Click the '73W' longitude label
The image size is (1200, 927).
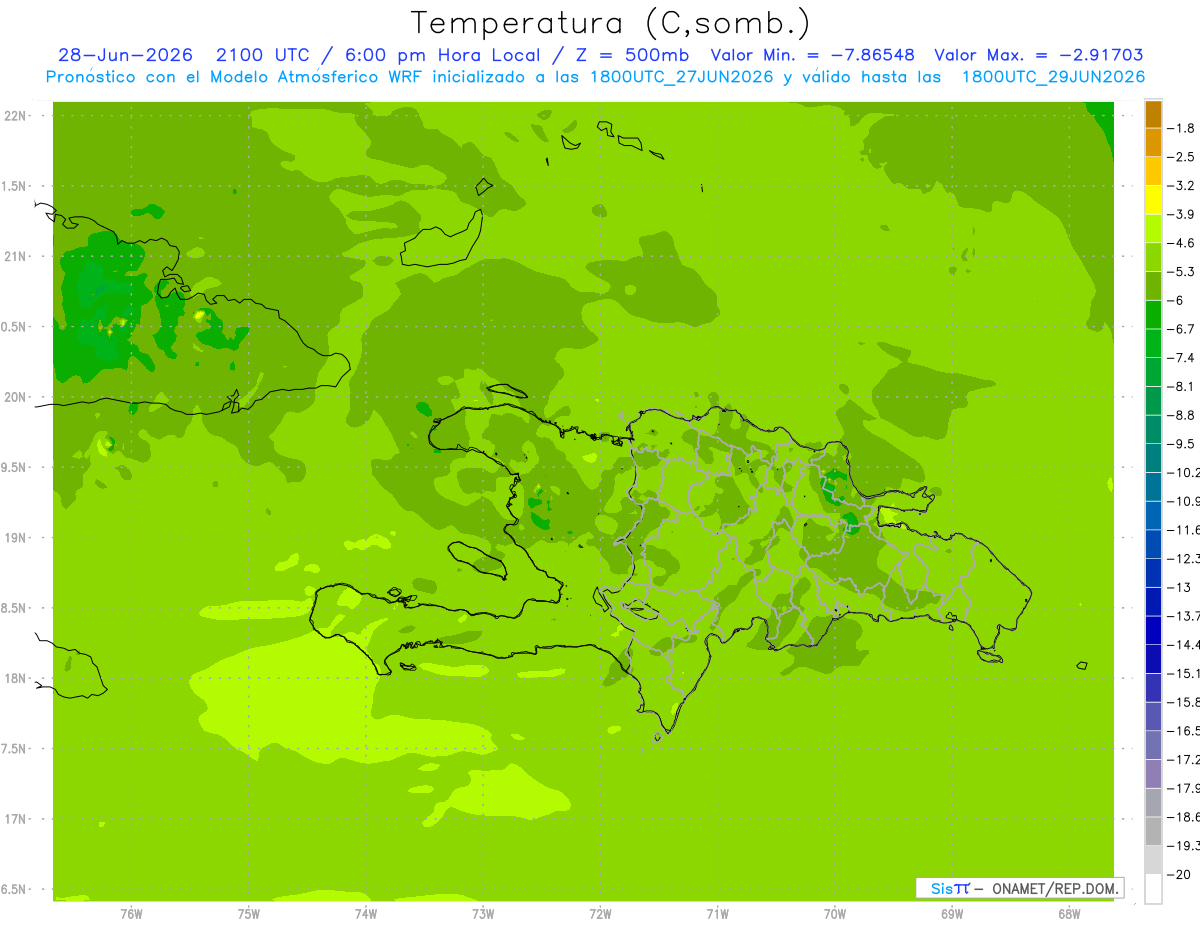click(x=483, y=913)
